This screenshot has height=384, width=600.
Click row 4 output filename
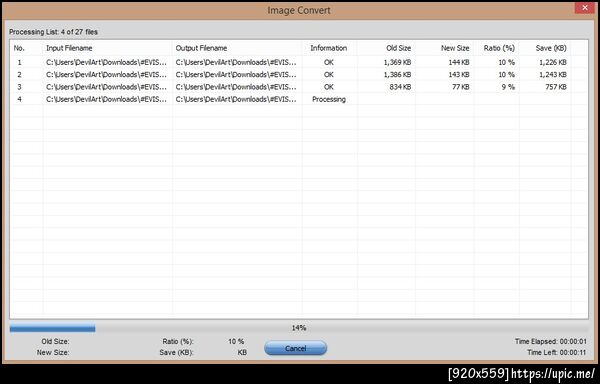coord(236,99)
